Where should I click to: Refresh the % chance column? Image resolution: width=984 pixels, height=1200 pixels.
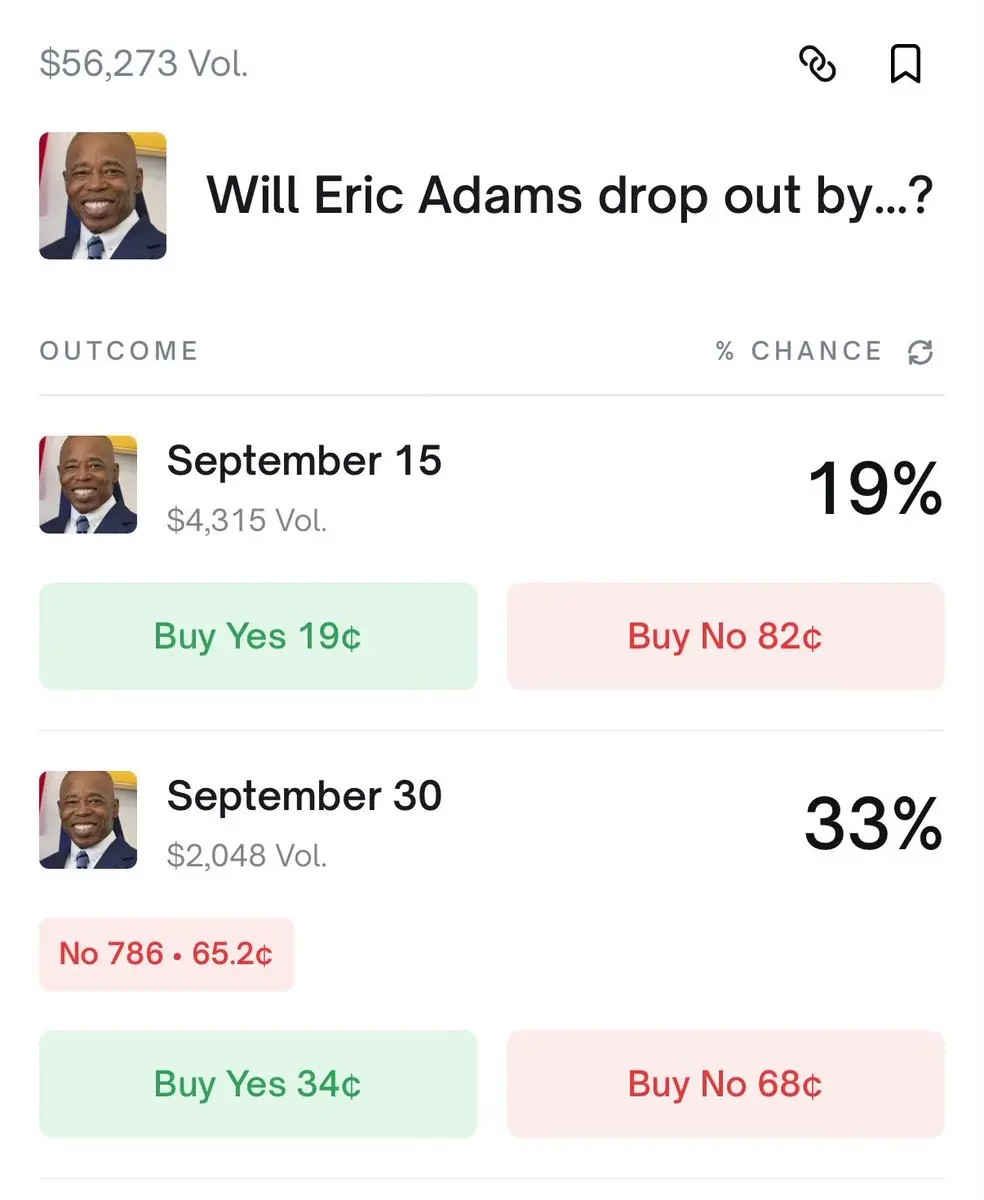(920, 352)
